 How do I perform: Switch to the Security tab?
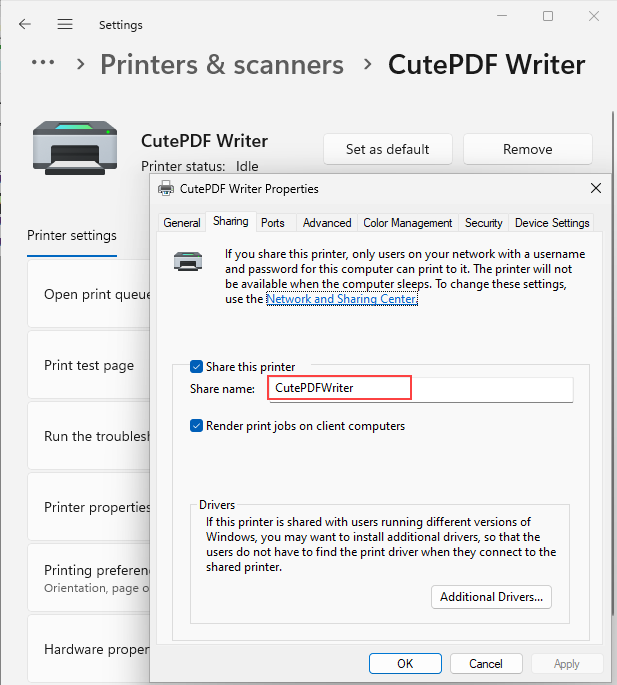(483, 223)
